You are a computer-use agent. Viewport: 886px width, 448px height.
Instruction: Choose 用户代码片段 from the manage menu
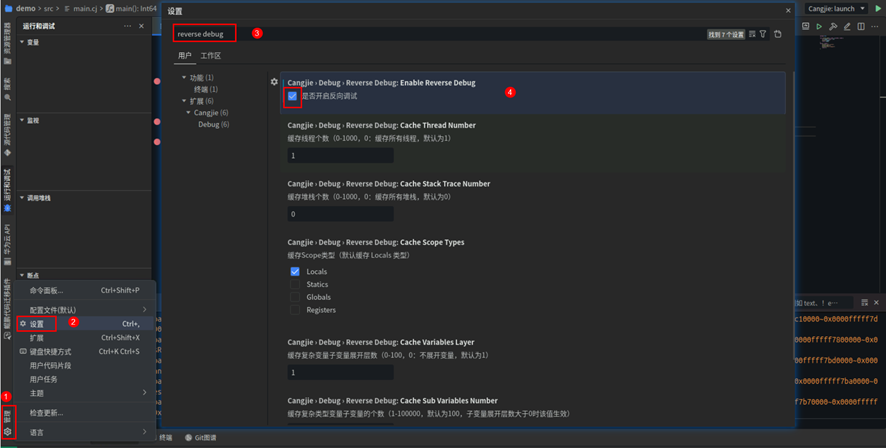pos(85,366)
